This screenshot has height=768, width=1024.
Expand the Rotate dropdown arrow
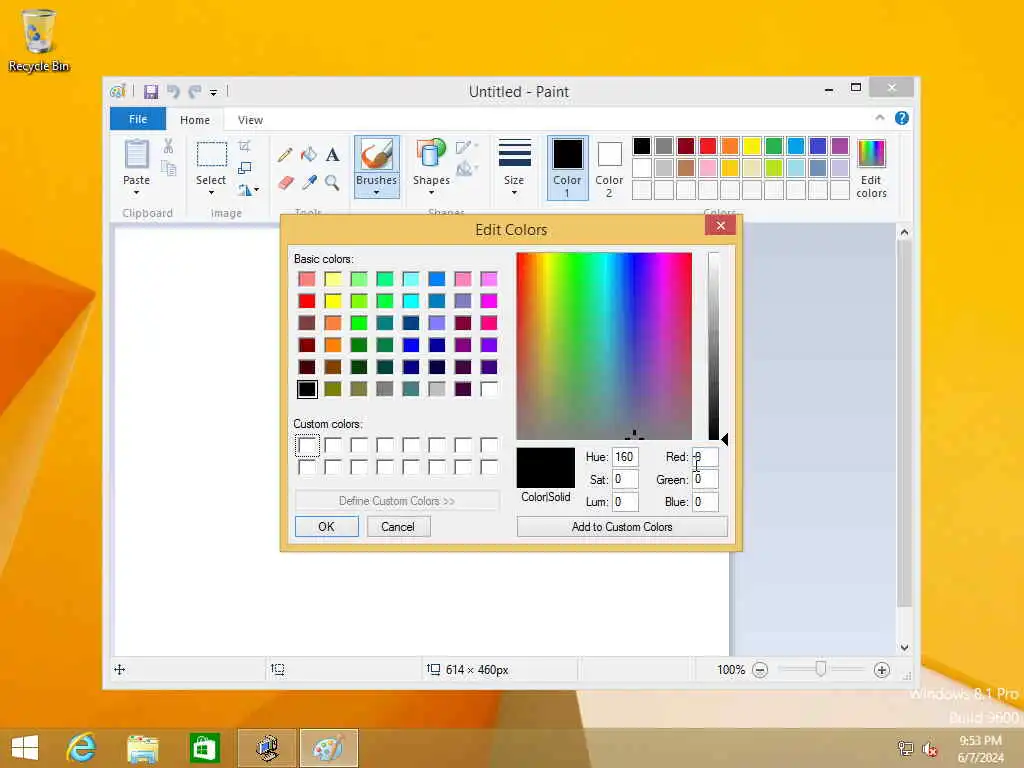(x=256, y=190)
